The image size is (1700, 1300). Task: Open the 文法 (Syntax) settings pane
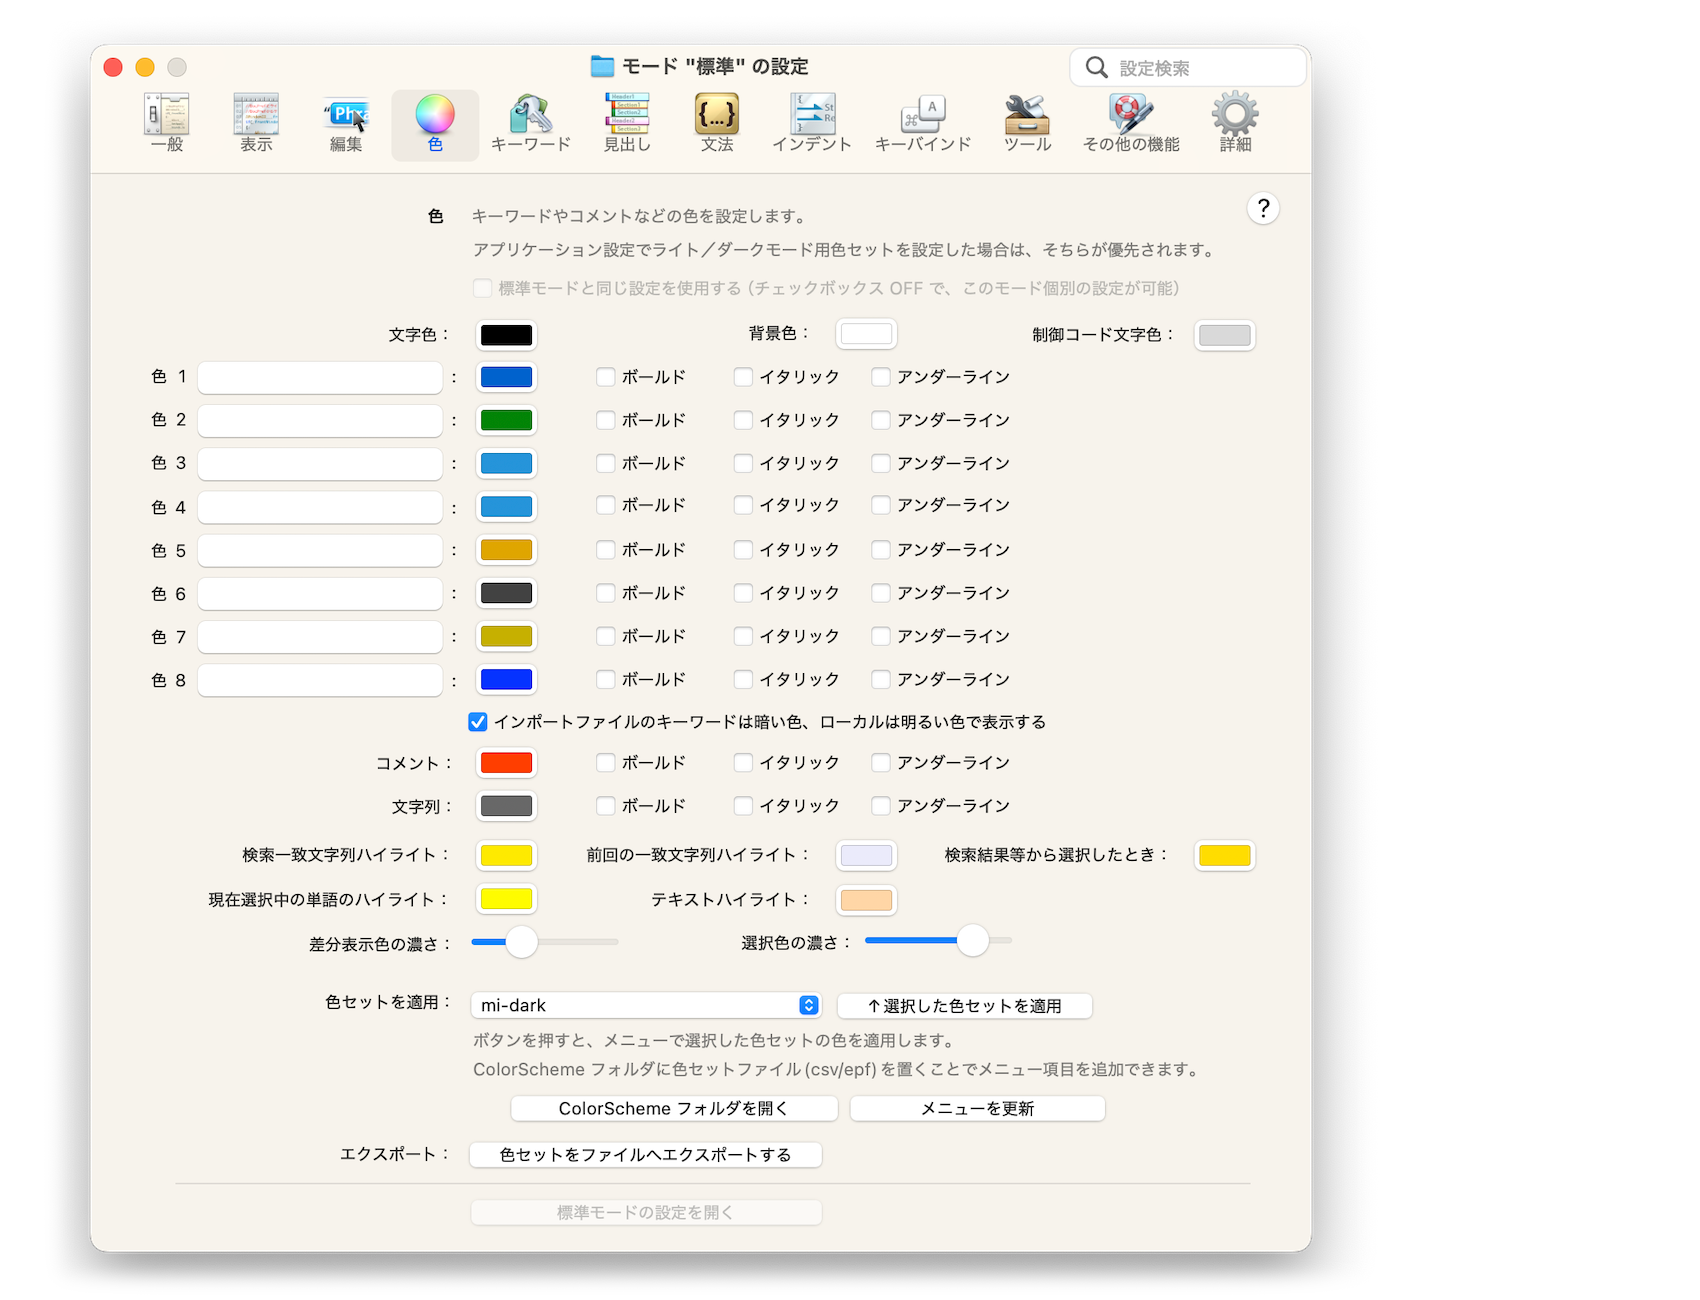[x=717, y=124]
